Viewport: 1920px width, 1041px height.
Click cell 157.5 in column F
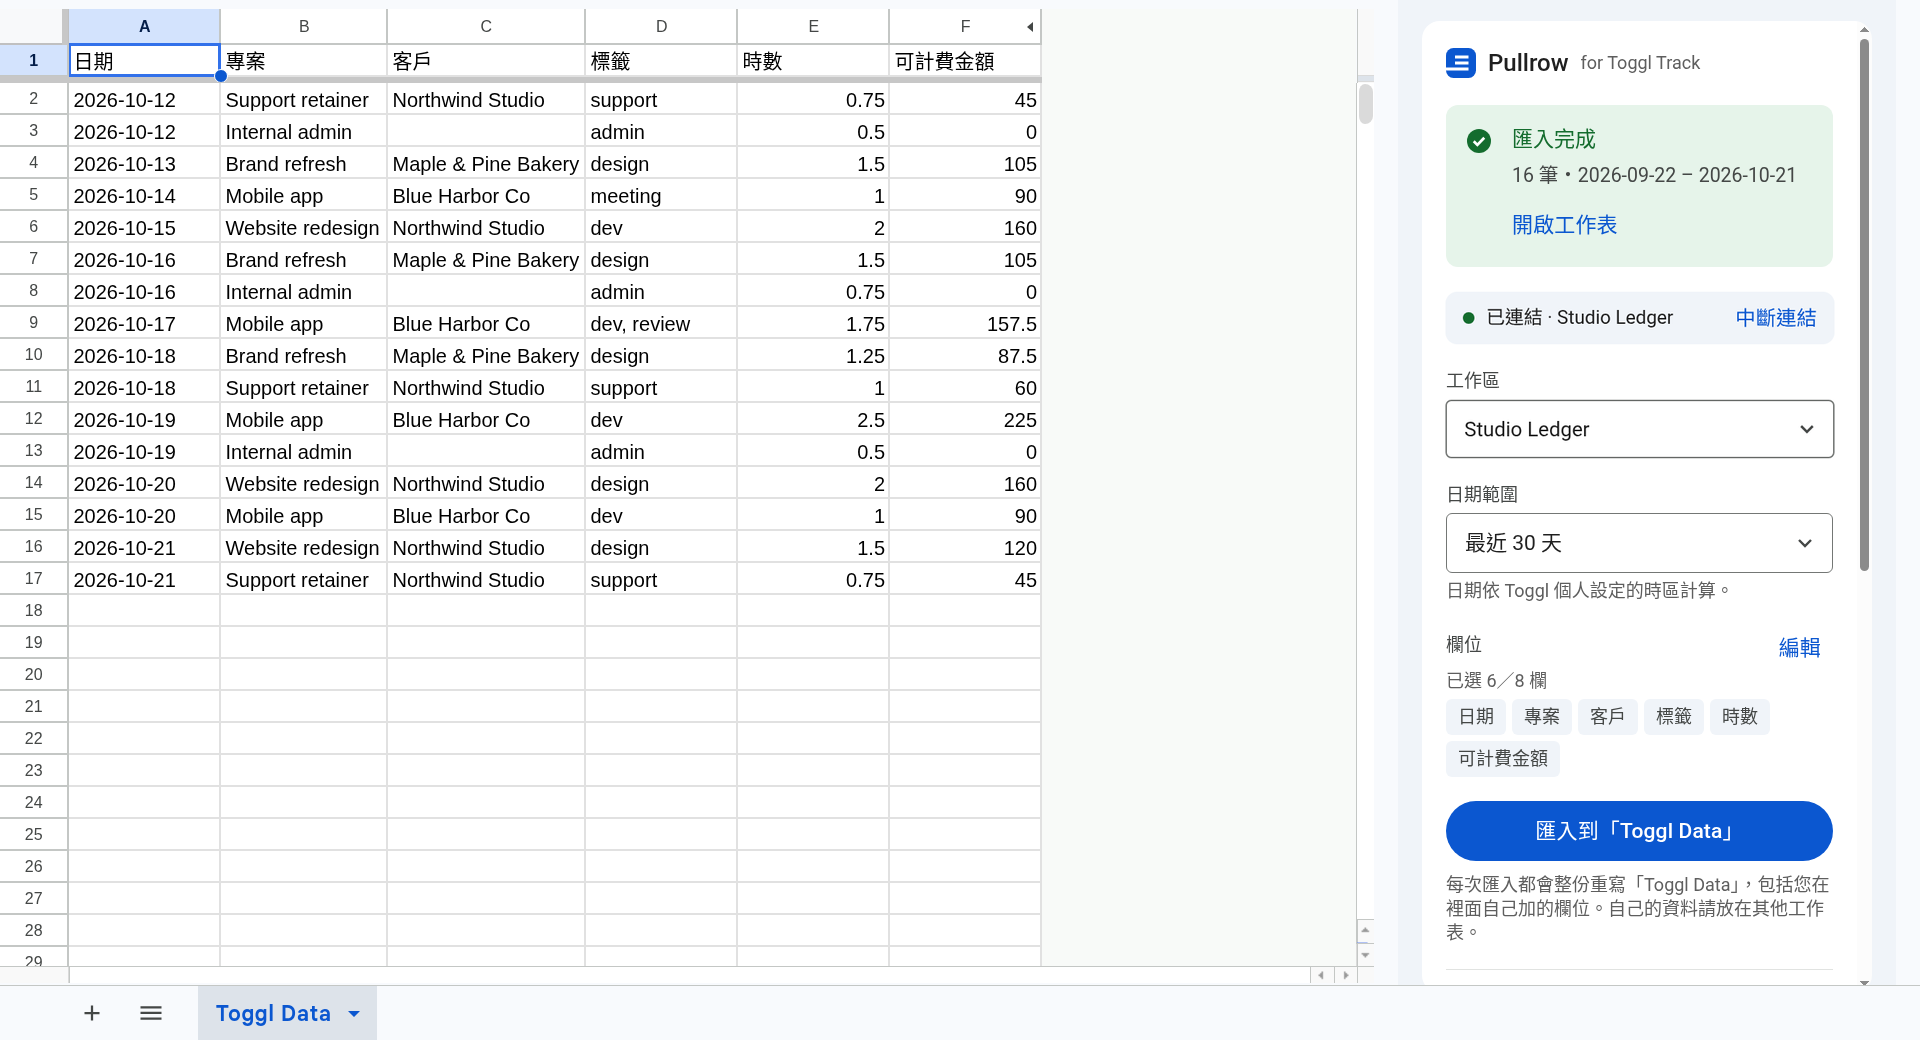[965, 324]
